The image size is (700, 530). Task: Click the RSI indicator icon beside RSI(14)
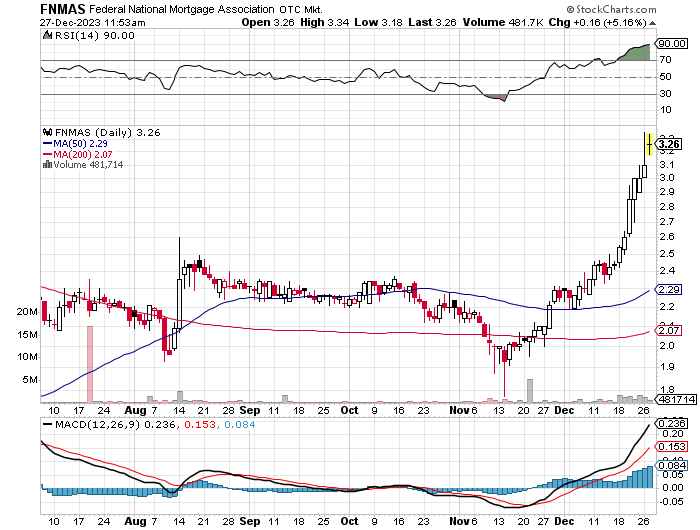click(x=47, y=35)
